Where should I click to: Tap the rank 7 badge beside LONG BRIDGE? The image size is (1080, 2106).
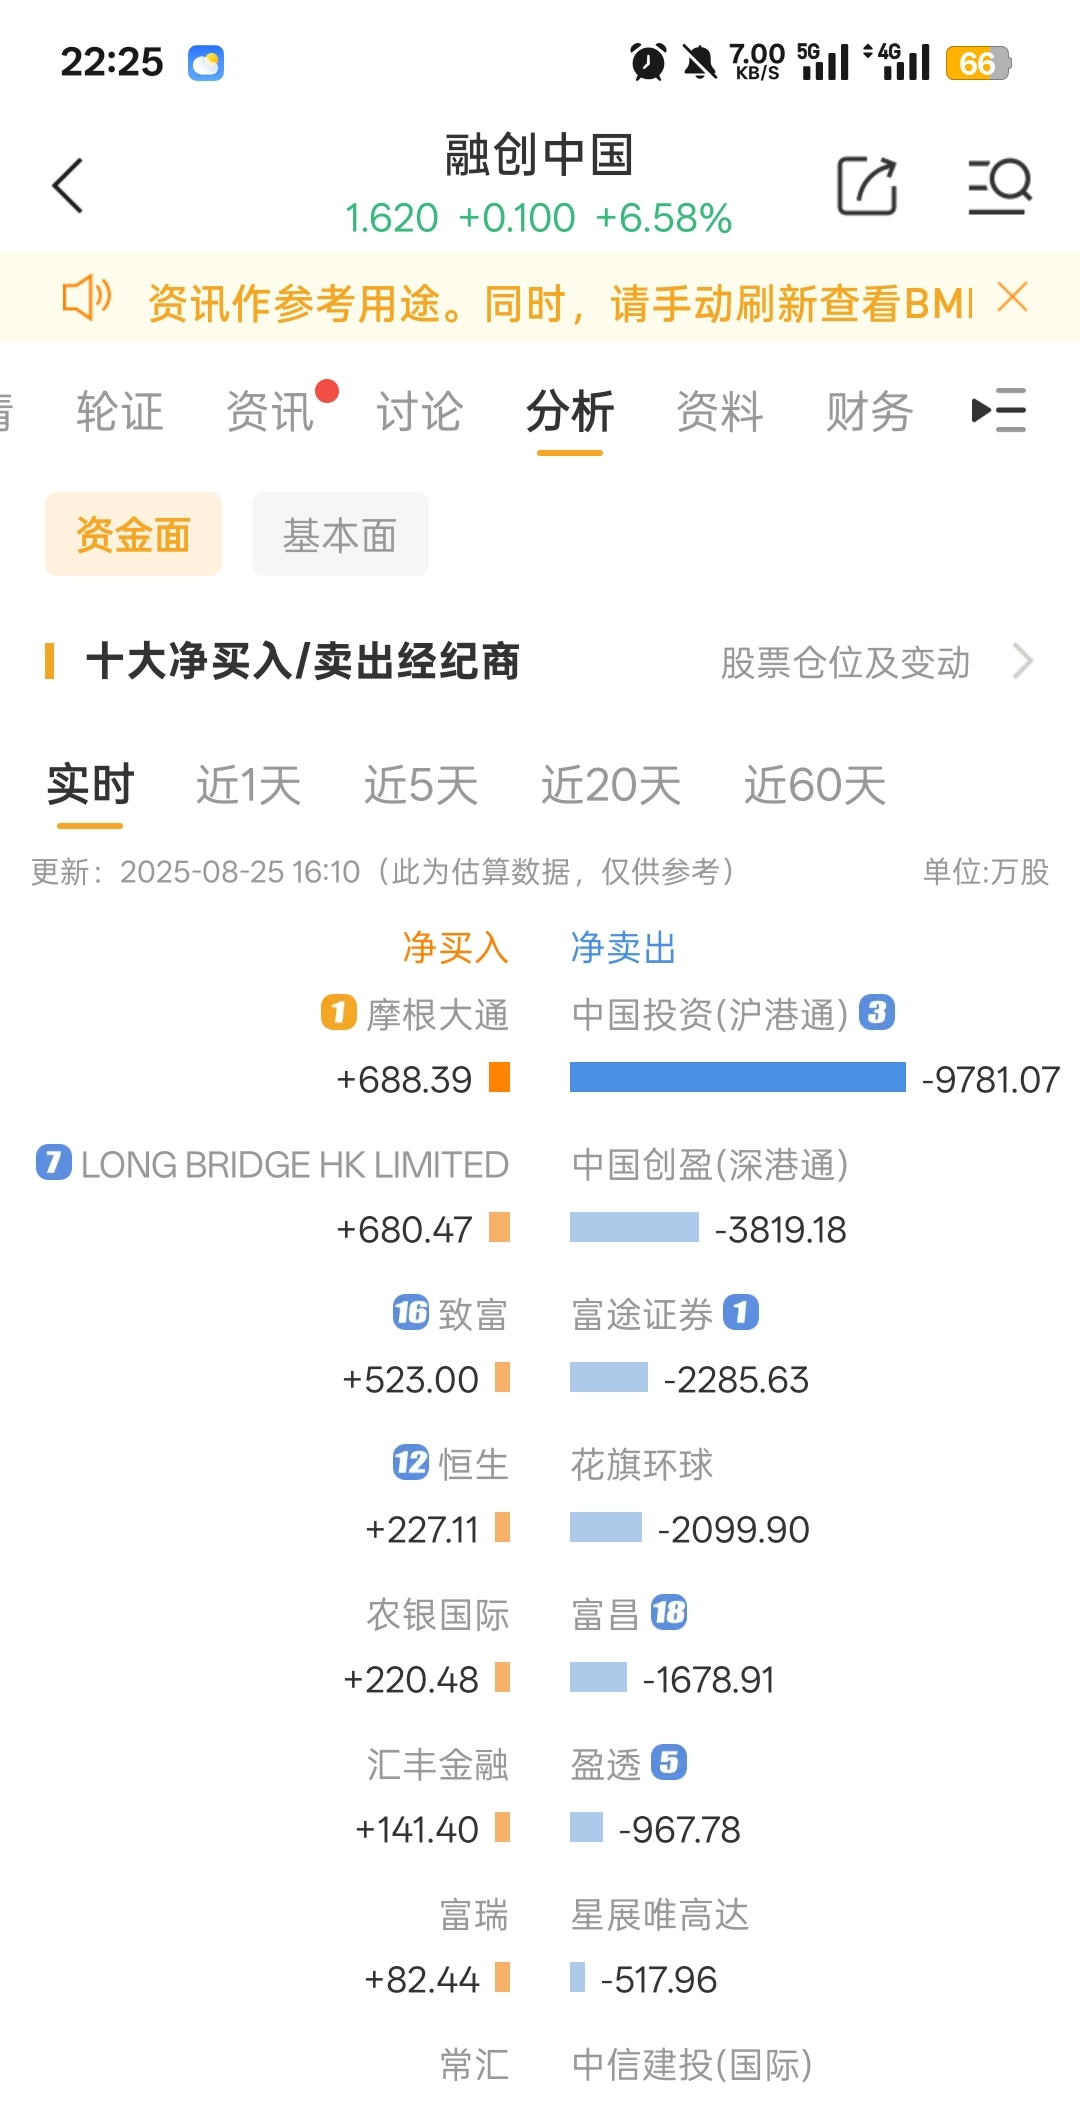(54, 1162)
